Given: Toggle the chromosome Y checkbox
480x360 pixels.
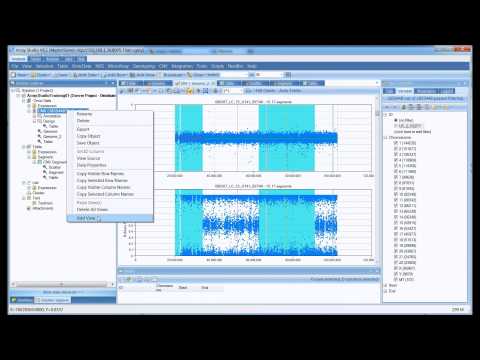Looking at the screenshot, I should [x=396, y=274].
